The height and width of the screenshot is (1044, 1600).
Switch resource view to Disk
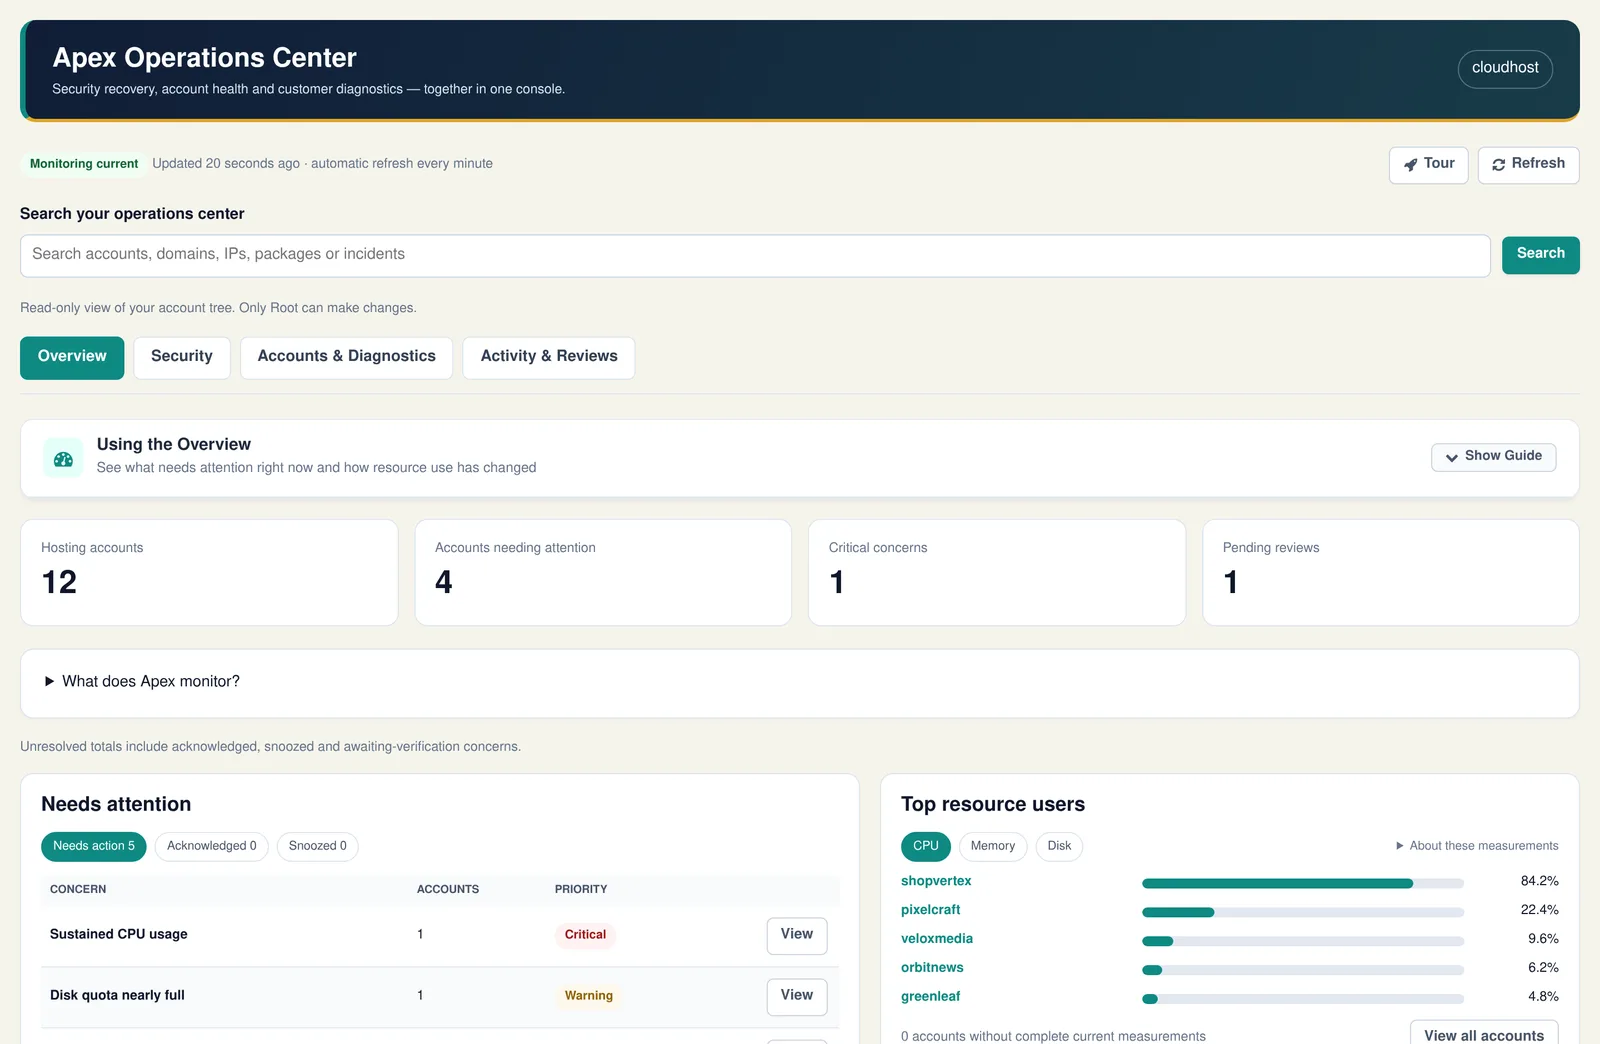coord(1059,846)
